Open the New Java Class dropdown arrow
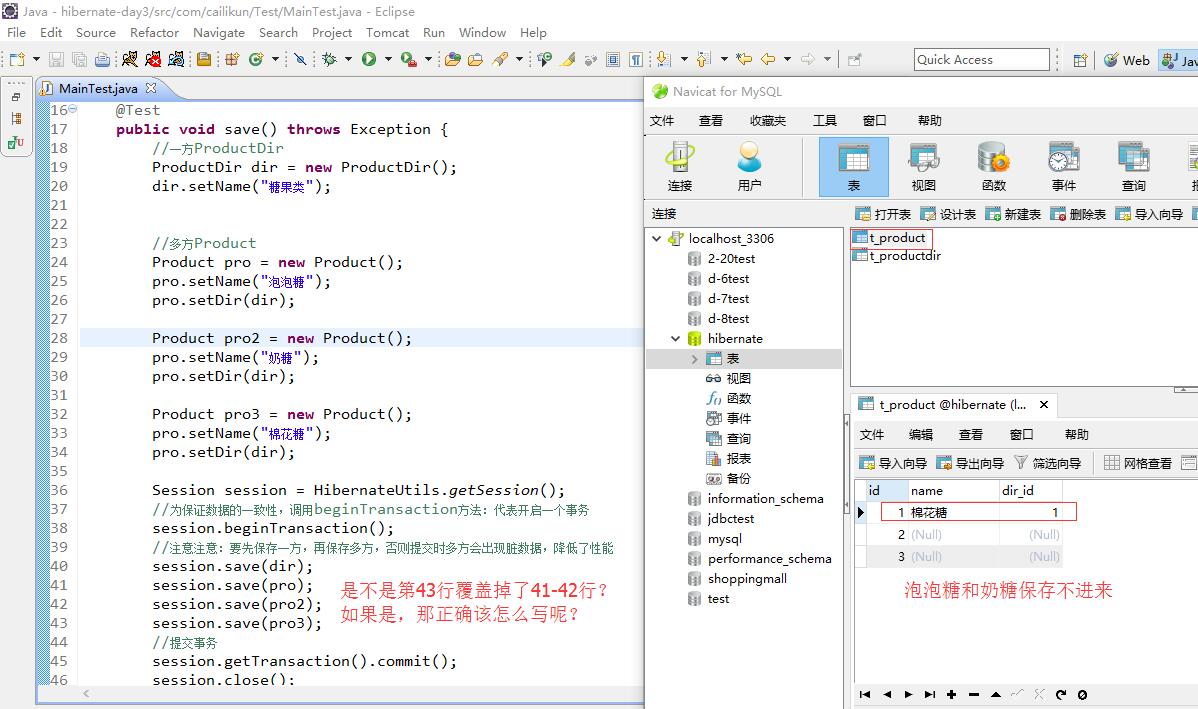The height and width of the screenshot is (709, 1198). pyautogui.click(x=275, y=59)
